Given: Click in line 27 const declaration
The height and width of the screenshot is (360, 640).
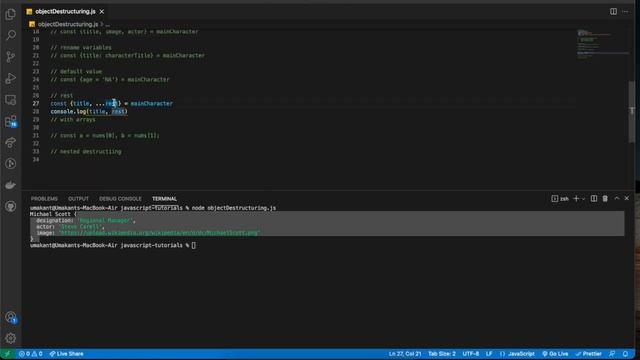Looking at the screenshot, I should pyautogui.click(x=111, y=104).
